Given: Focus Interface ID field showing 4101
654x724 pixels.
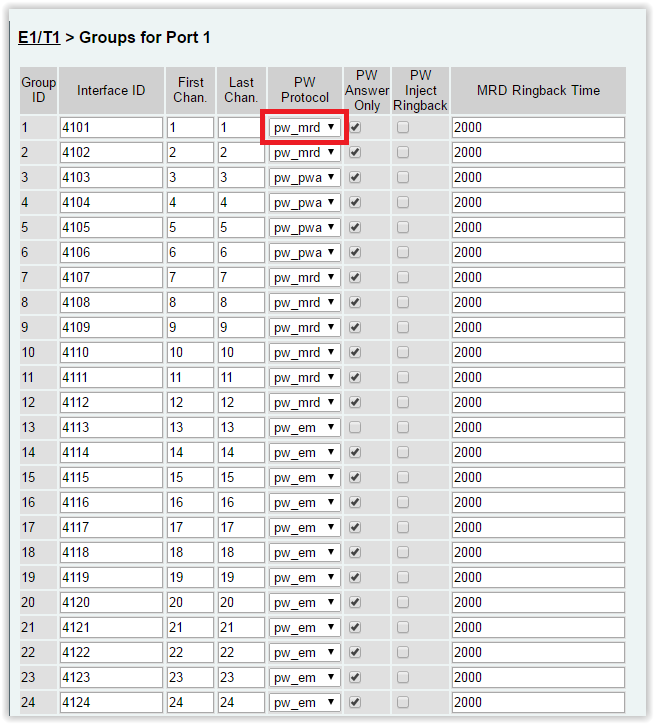Looking at the screenshot, I should click(111, 127).
